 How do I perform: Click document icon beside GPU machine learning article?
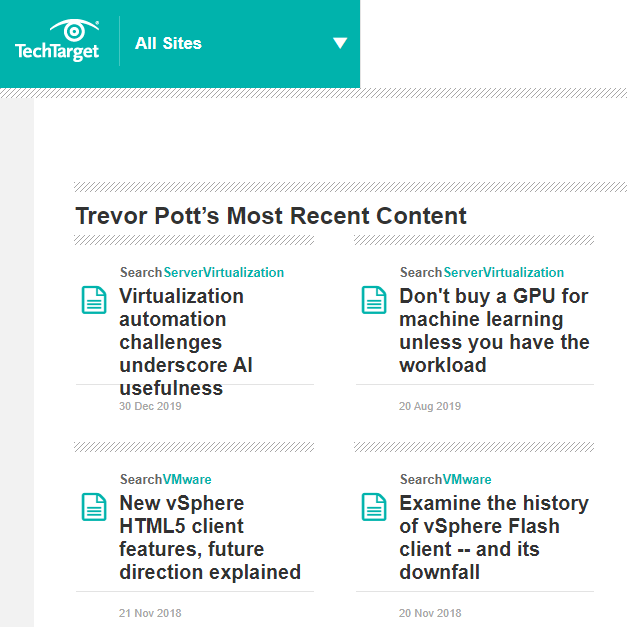[373, 299]
